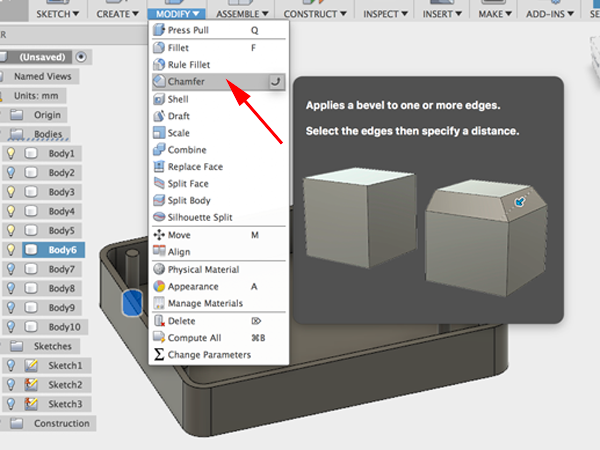Click the Body1 body icon
The width and height of the screenshot is (600, 450).
tap(31, 153)
